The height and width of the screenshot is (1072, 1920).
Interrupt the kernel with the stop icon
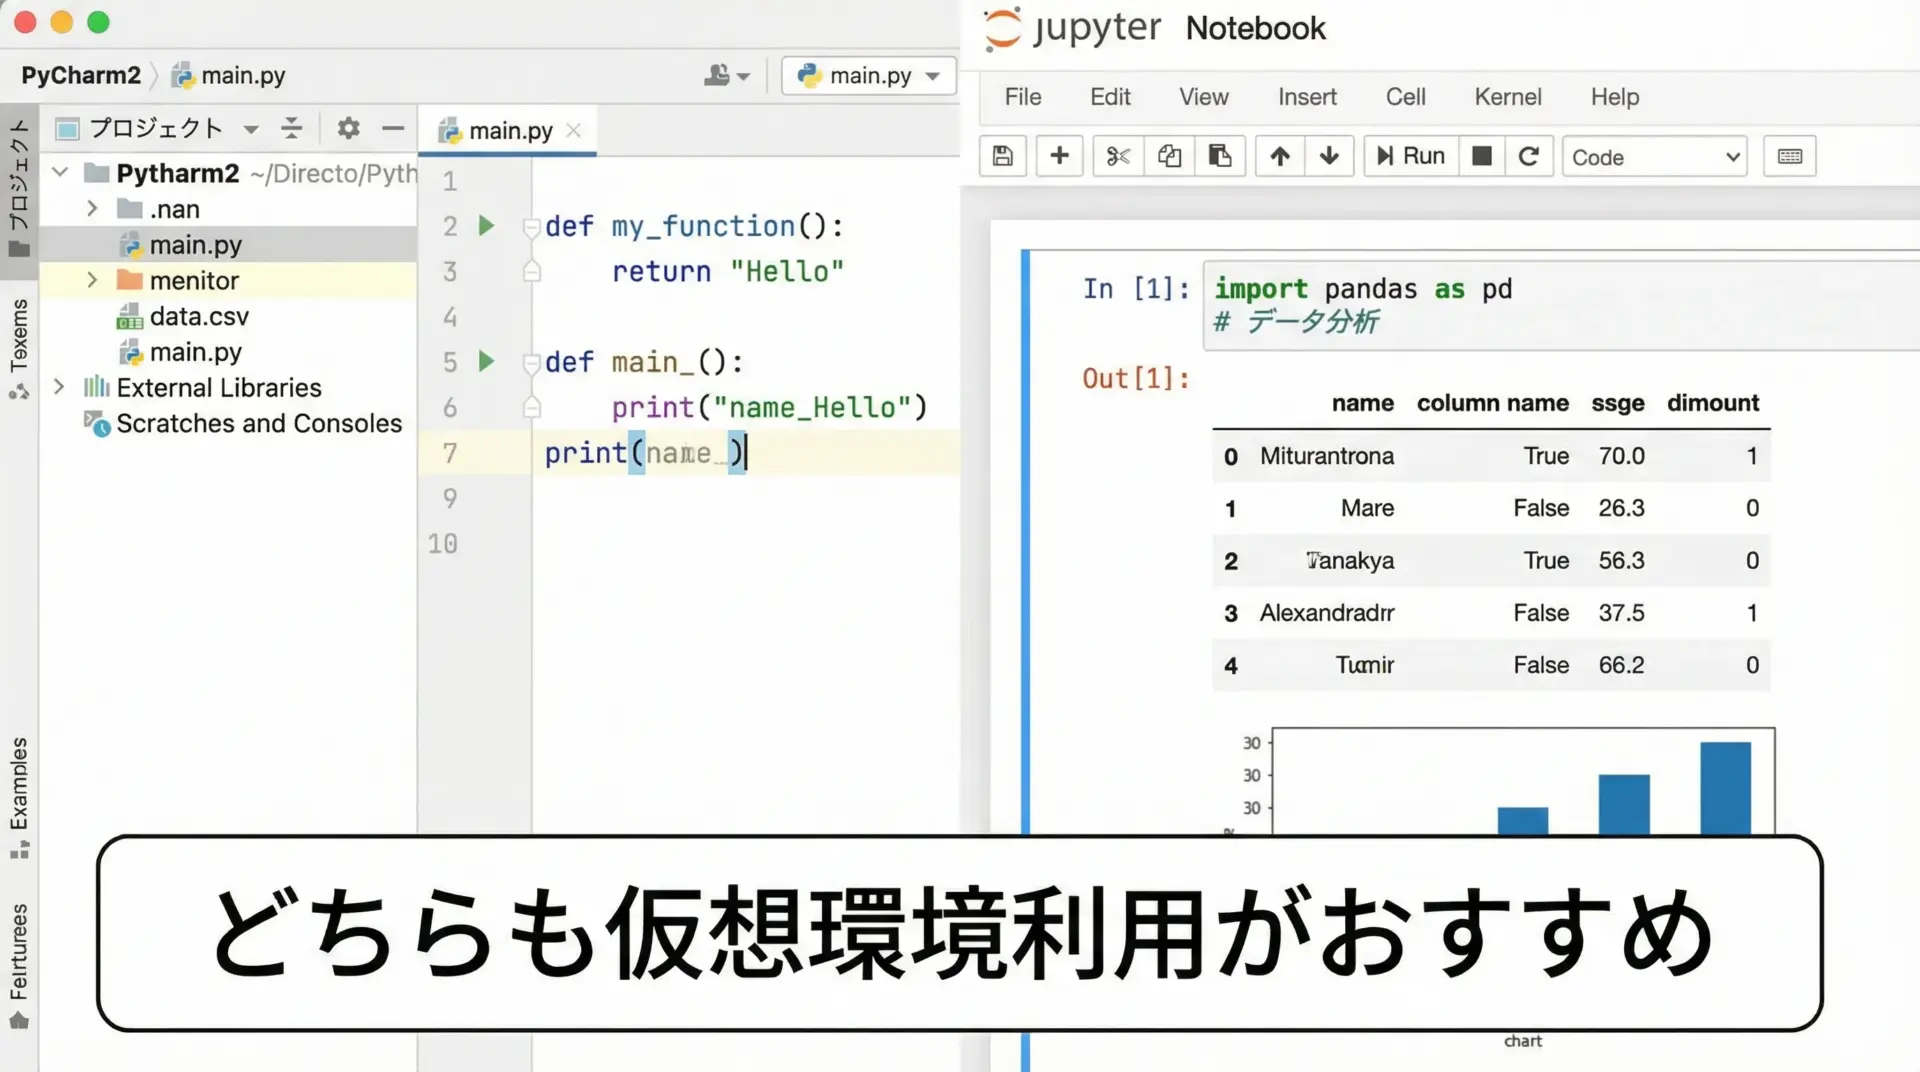click(x=1482, y=156)
